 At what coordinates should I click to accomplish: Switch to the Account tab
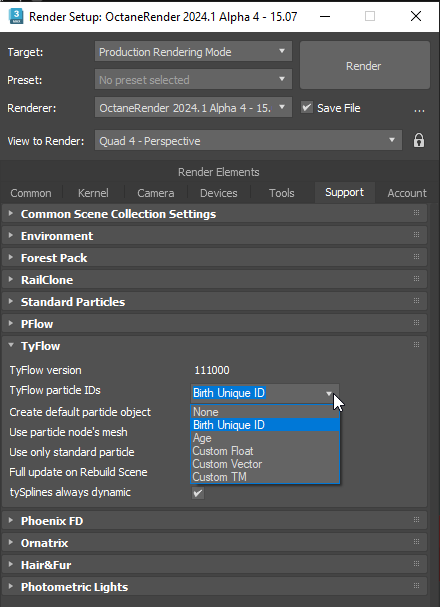point(407,193)
